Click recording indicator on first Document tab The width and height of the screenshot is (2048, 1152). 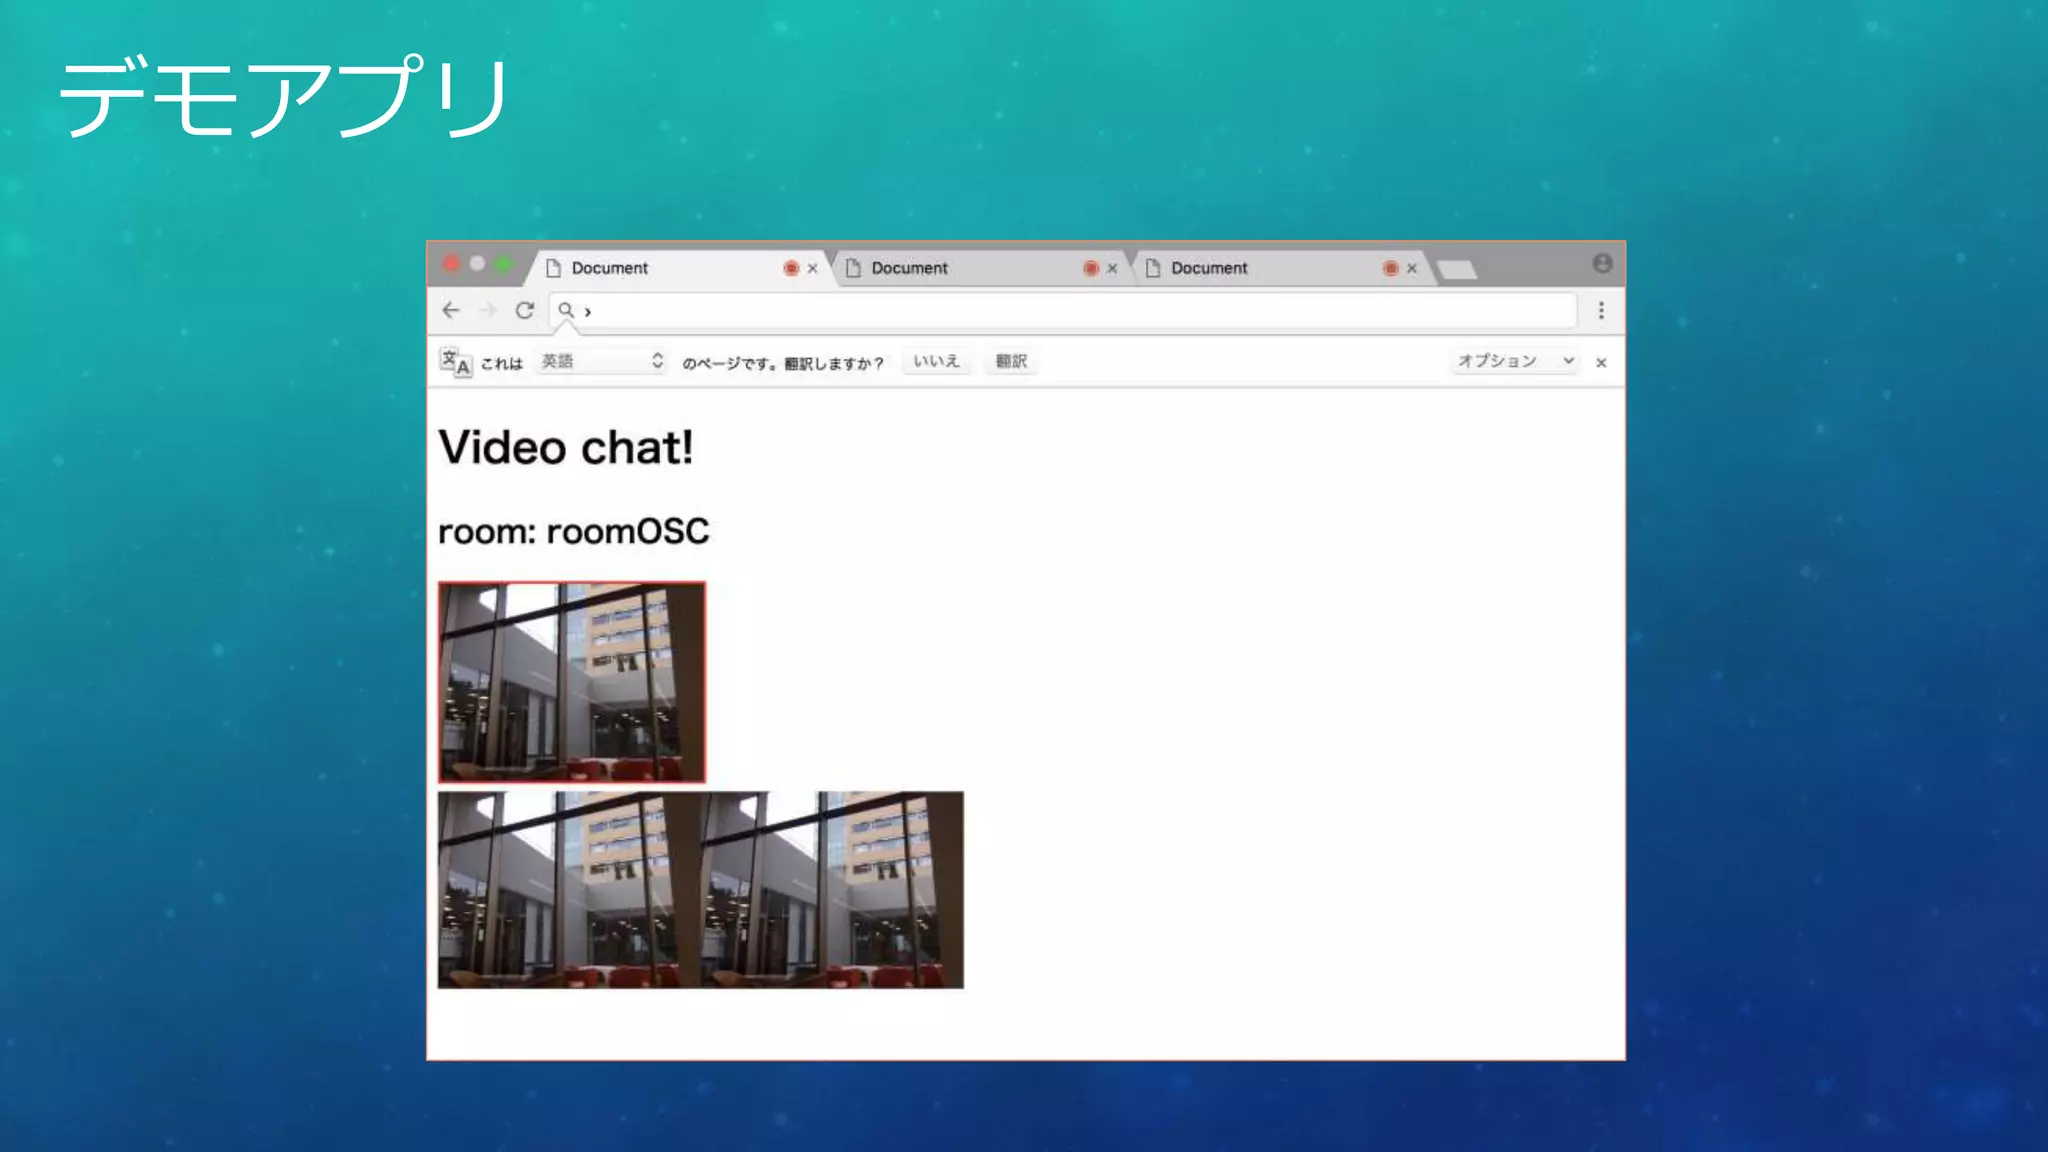(x=791, y=268)
